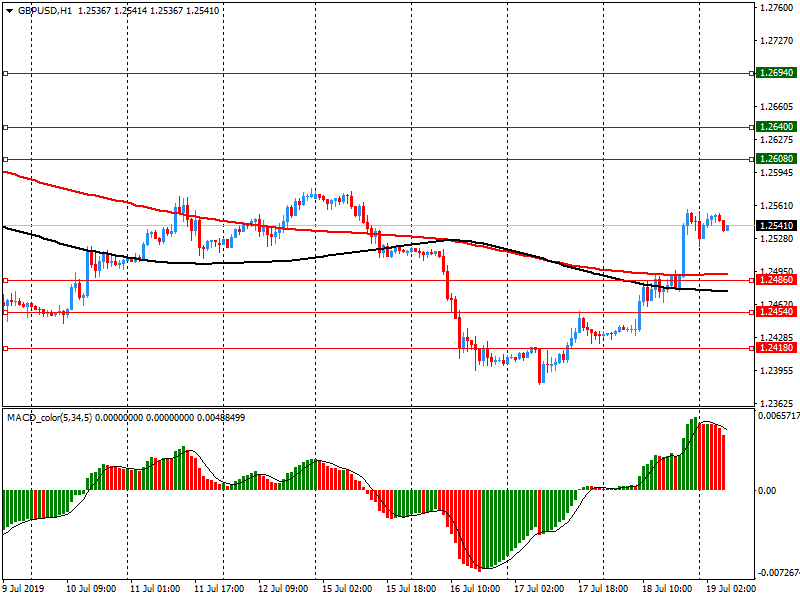Click the 15 Jul 18:00 time label

411,589
